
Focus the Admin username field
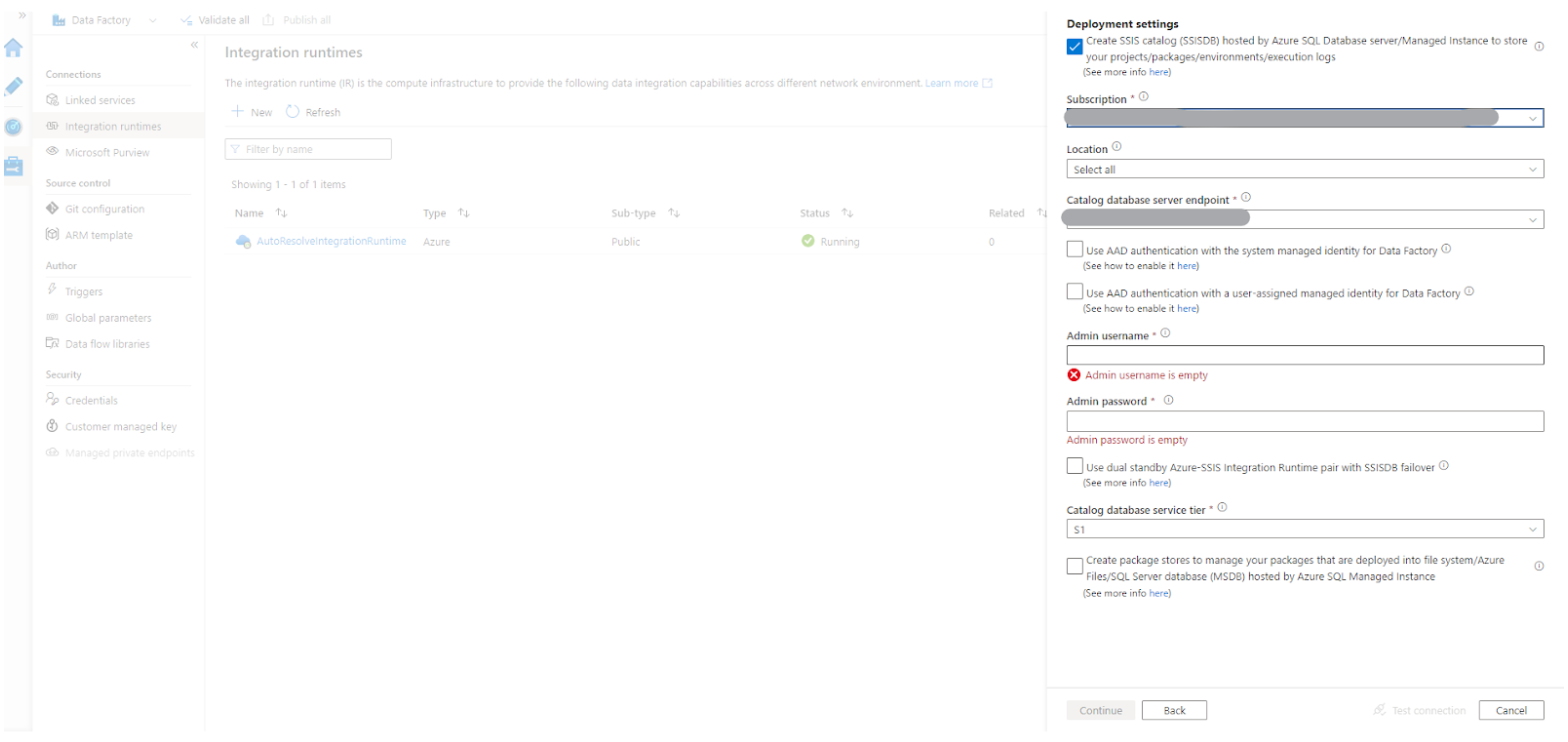click(1305, 355)
